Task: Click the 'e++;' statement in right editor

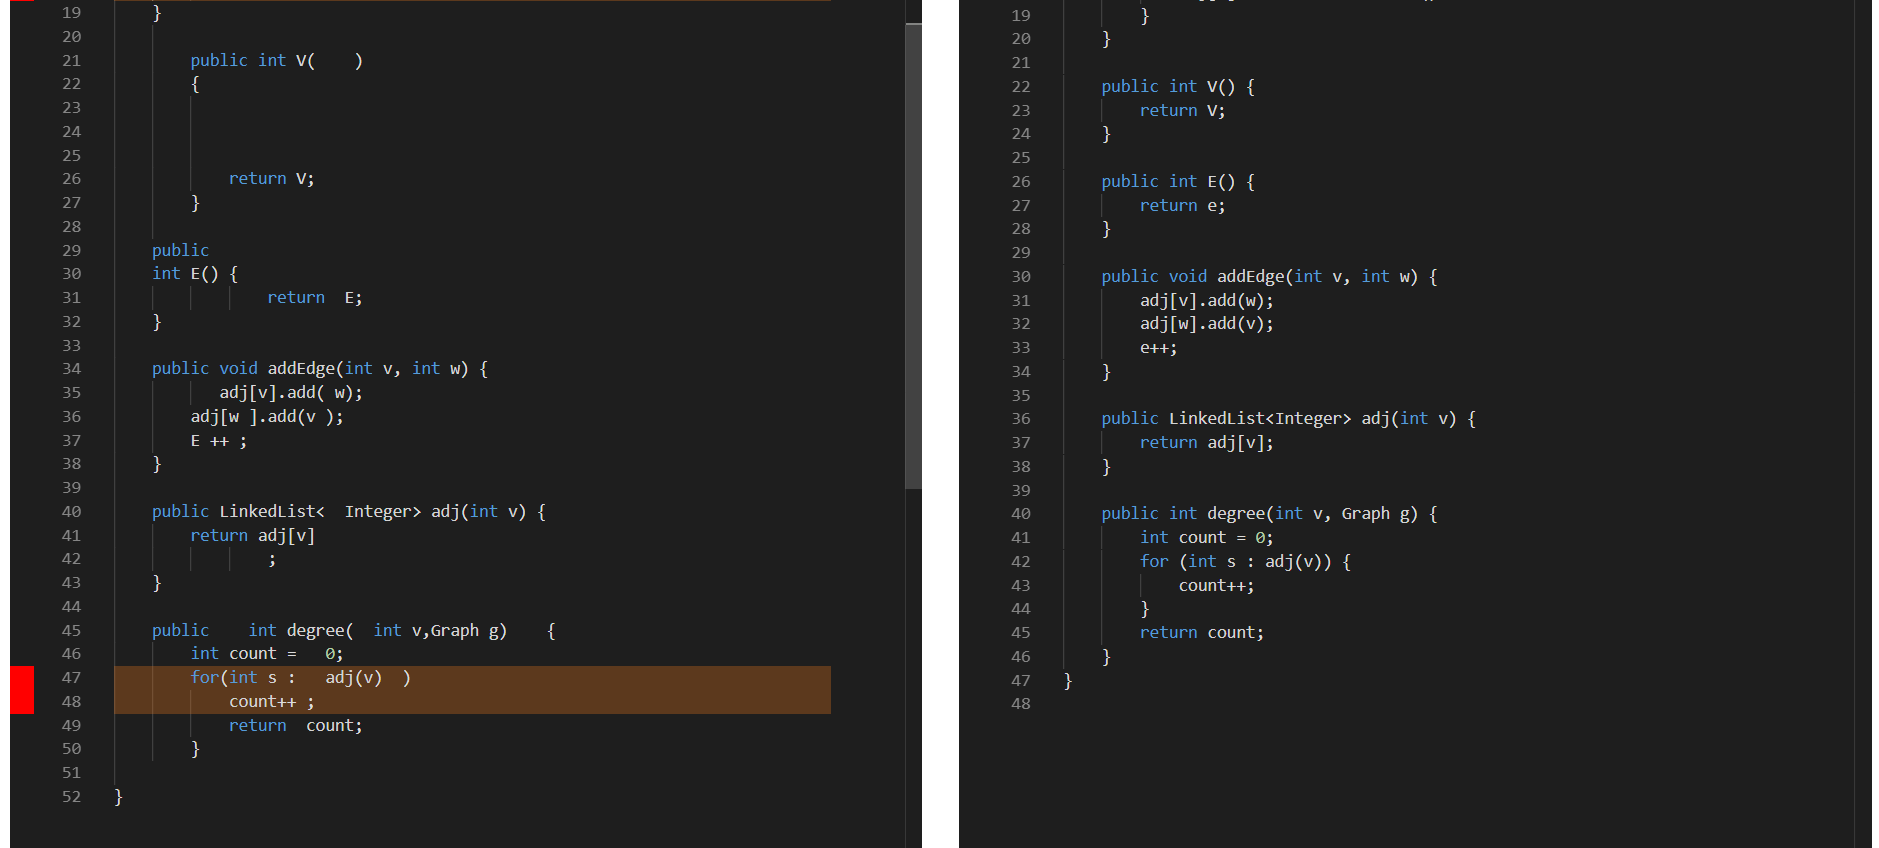Action: tap(1158, 348)
